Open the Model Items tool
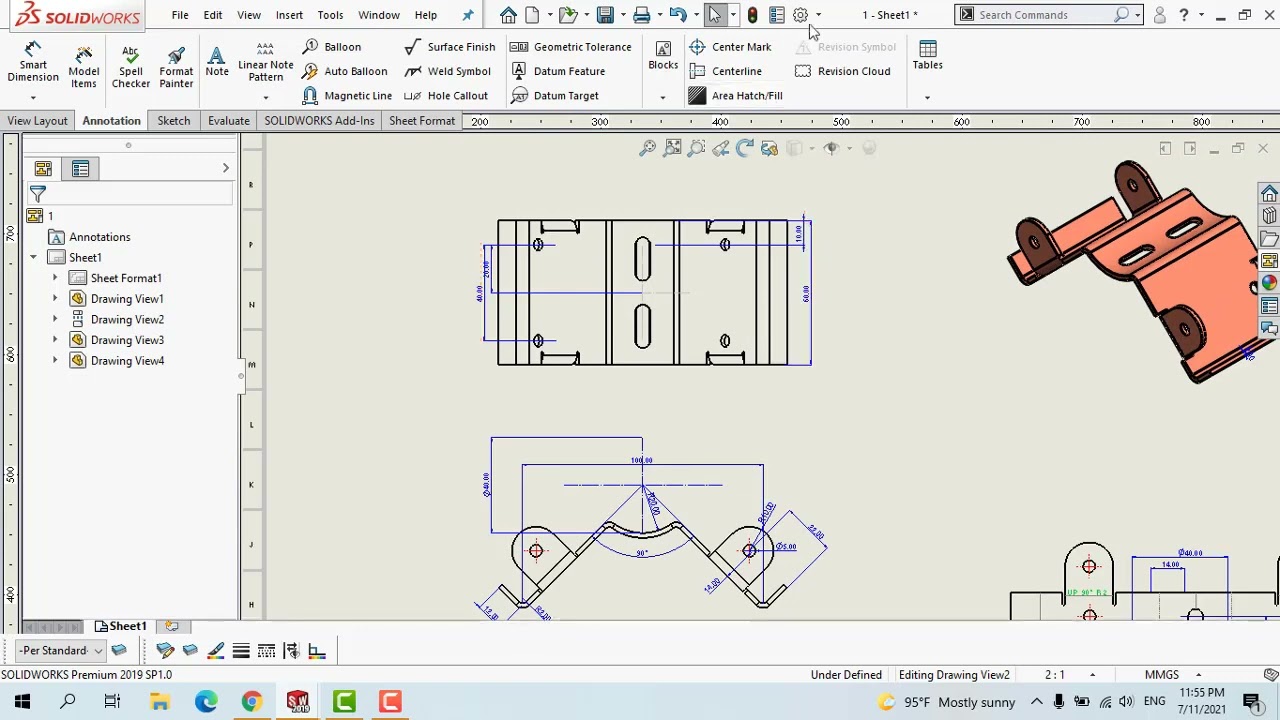This screenshot has height=720, width=1280. [84, 66]
